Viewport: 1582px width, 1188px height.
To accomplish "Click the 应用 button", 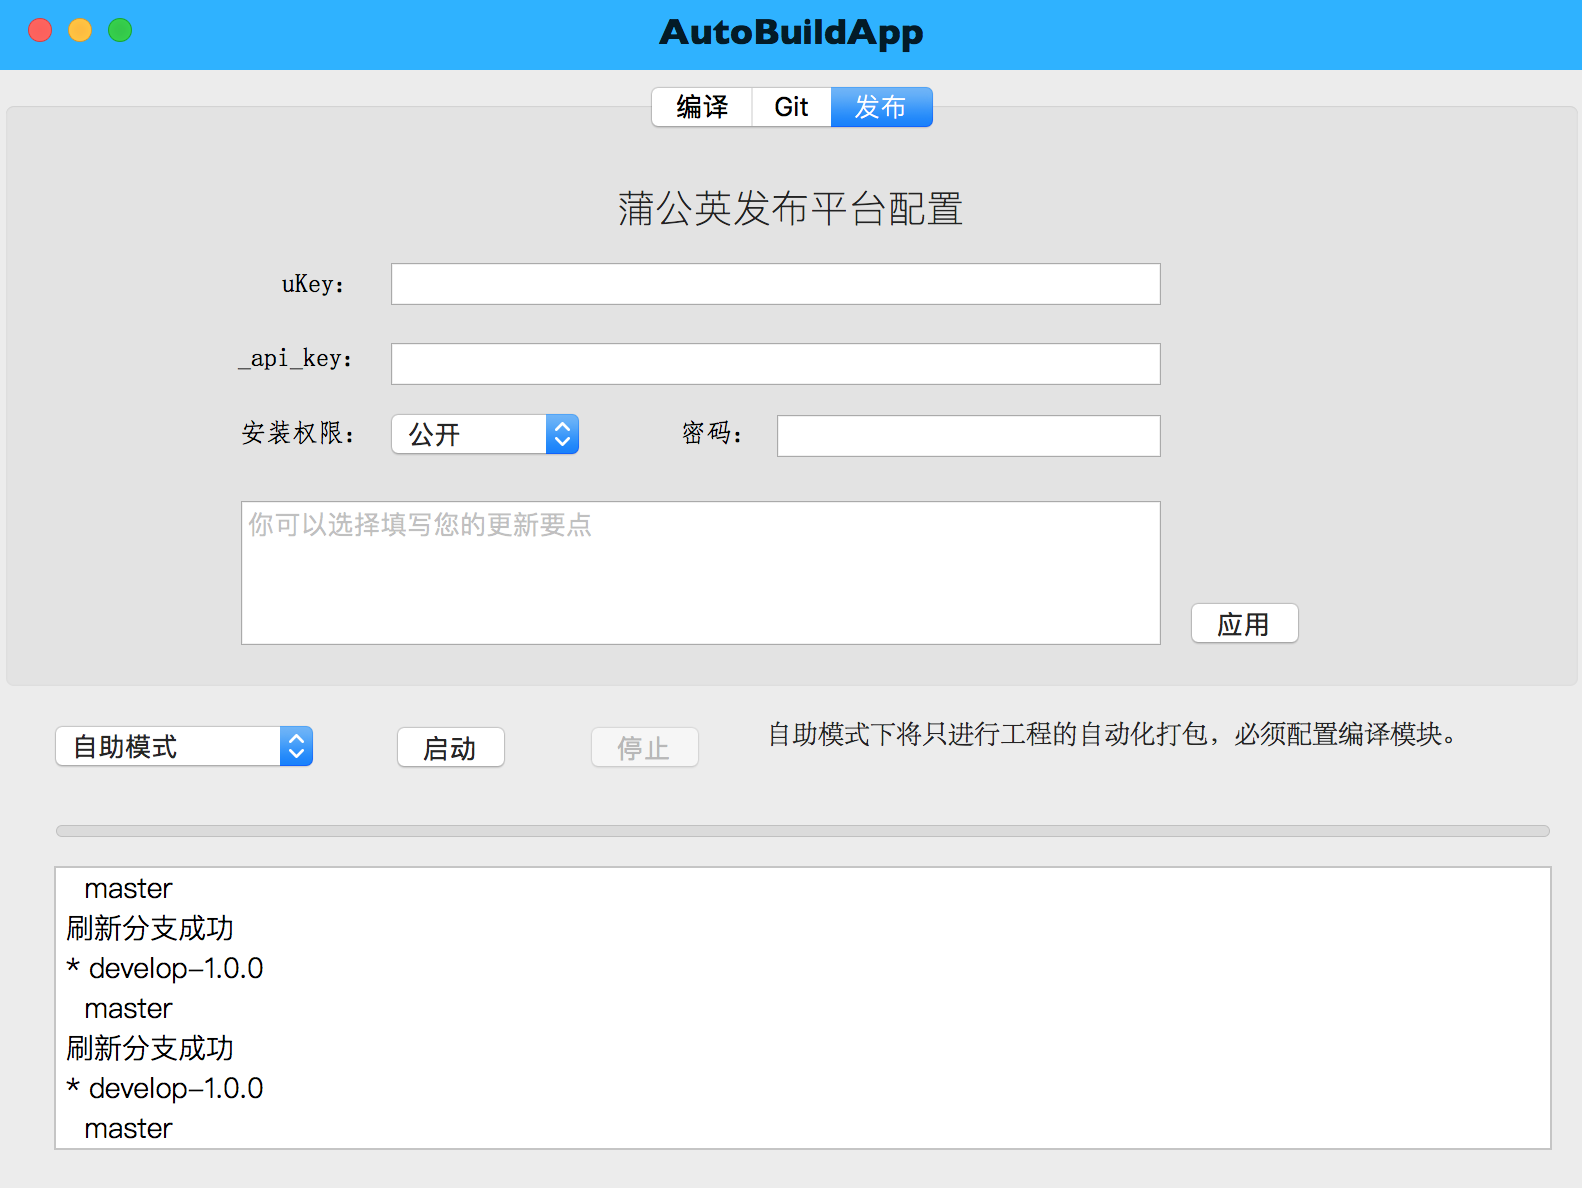I will [1244, 624].
